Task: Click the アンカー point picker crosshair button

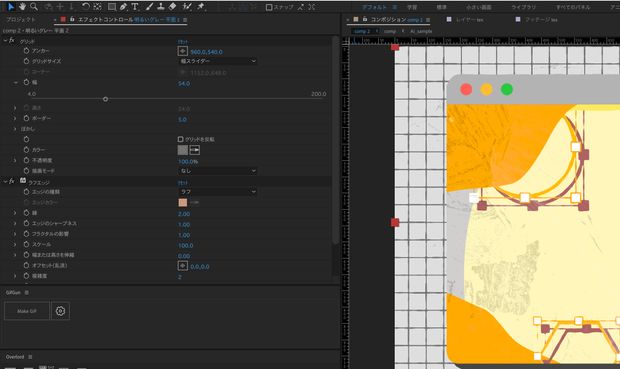Action: tap(183, 51)
